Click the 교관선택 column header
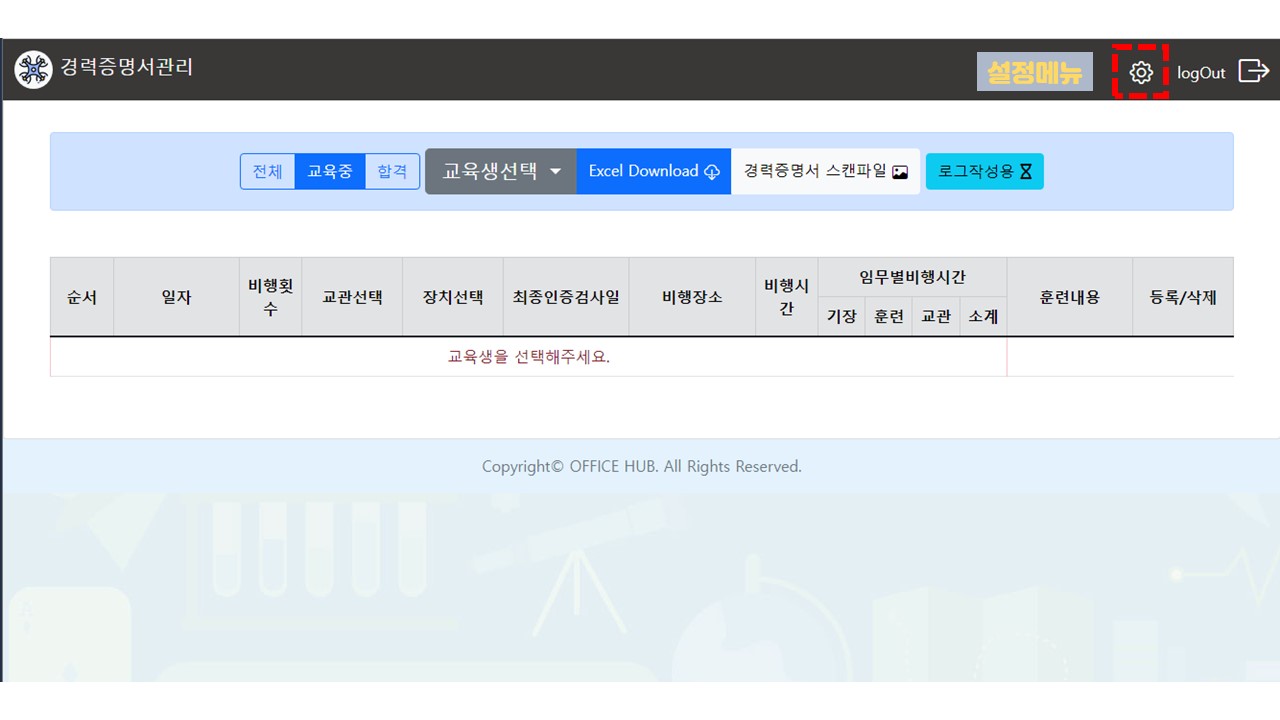The width and height of the screenshot is (1280, 720). click(352, 297)
